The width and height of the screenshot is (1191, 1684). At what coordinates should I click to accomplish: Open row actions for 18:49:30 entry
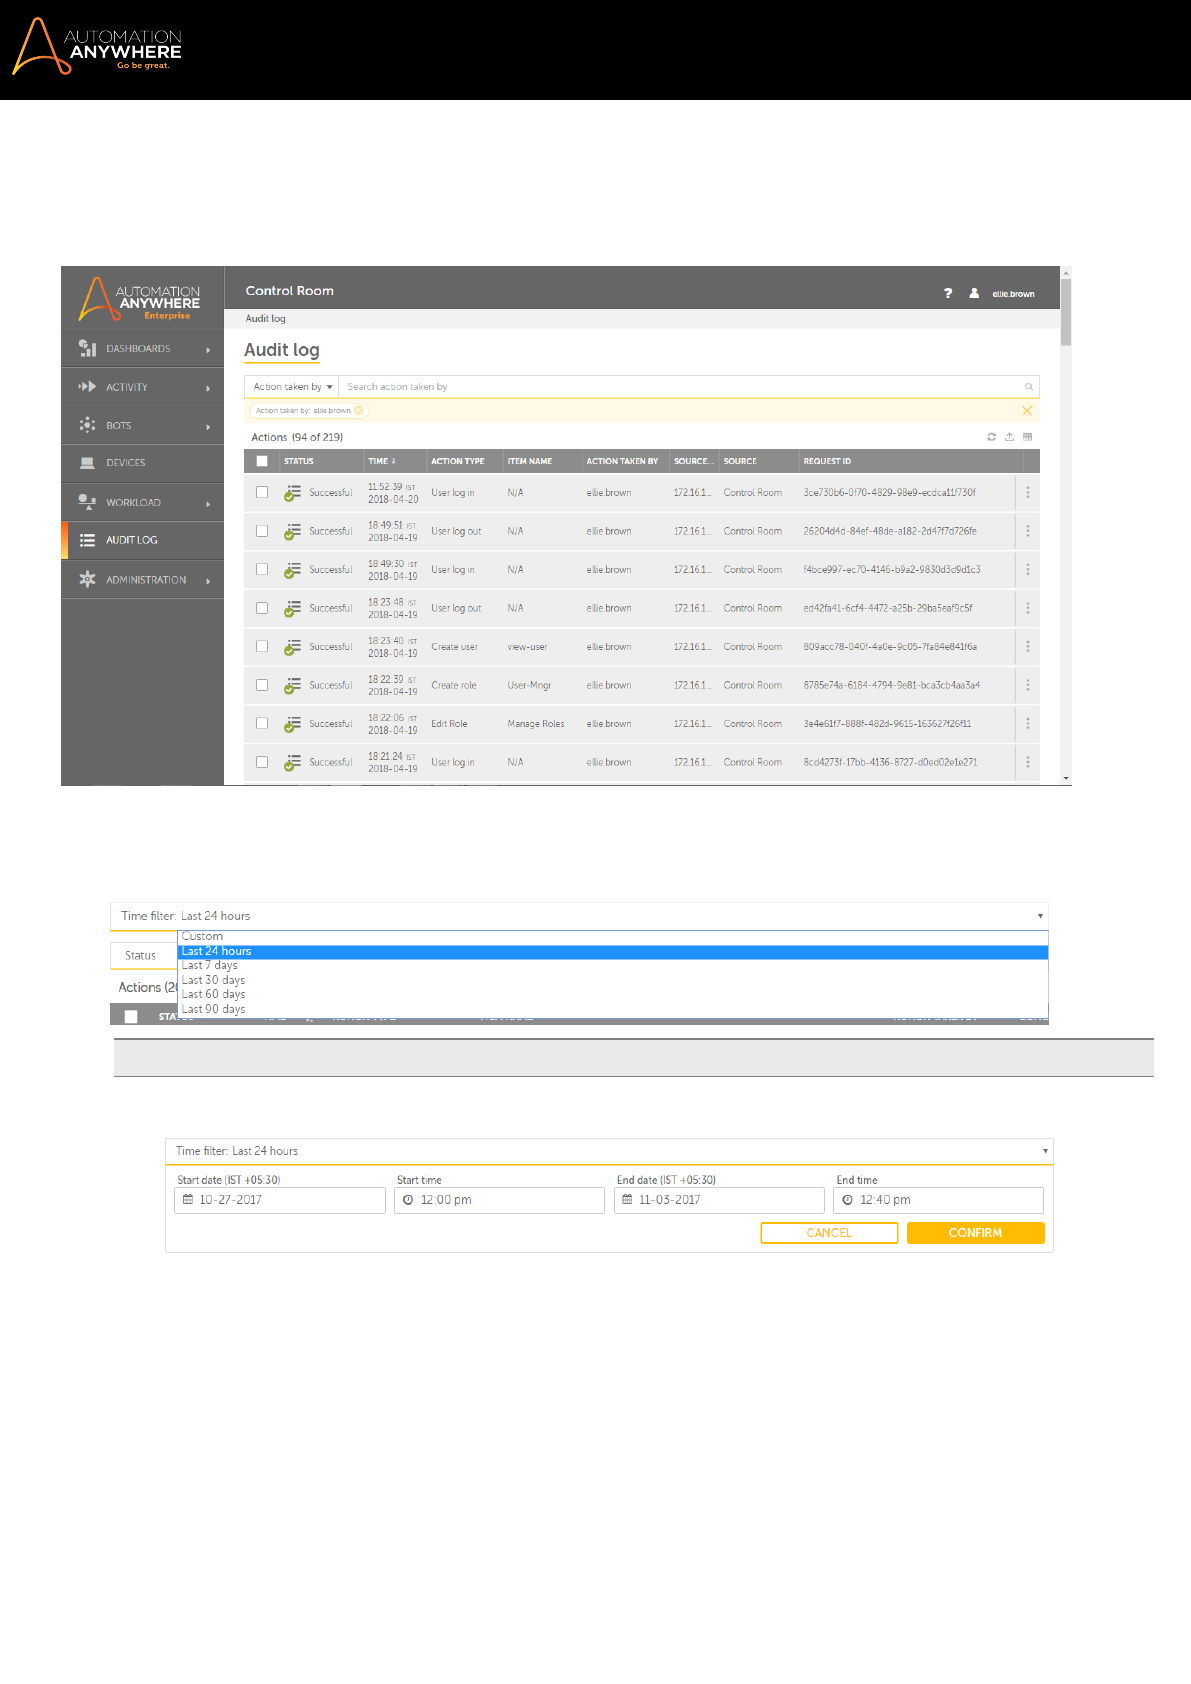click(x=1027, y=569)
